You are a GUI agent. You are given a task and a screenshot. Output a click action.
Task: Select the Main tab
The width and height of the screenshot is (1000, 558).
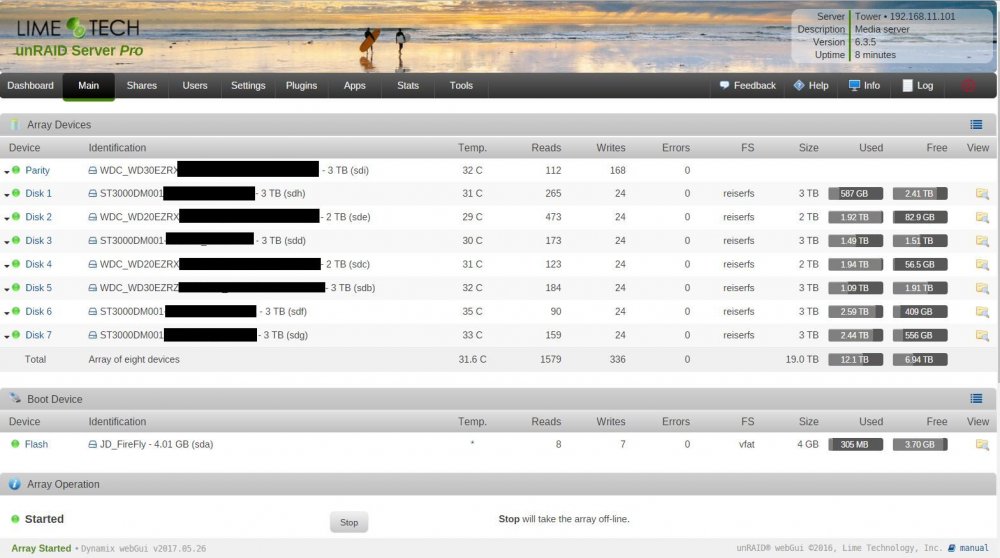[x=89, y=86]
